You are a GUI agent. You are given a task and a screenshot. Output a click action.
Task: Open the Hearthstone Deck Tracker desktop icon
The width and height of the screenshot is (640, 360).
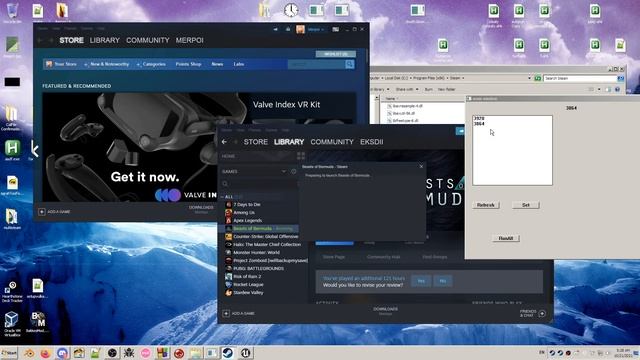click(x=12, y=291)
